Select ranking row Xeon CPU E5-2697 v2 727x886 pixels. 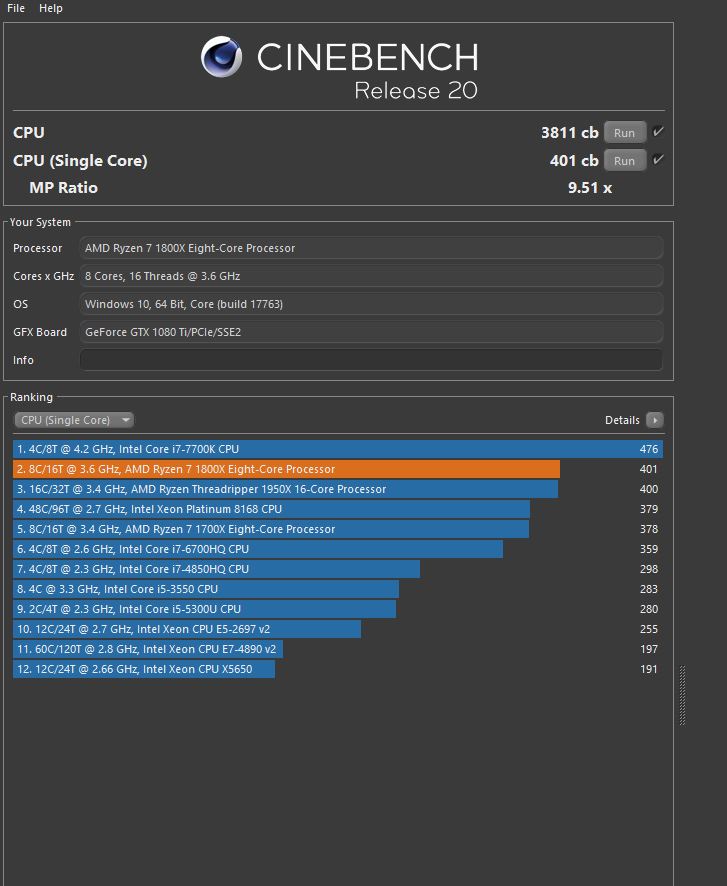pyautogui.click(x=338, y=629)
